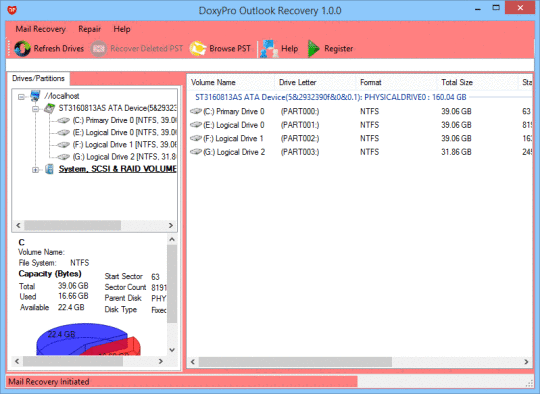Click PART003: drive letter cell
540x394 pixels.
pos(300,152)
